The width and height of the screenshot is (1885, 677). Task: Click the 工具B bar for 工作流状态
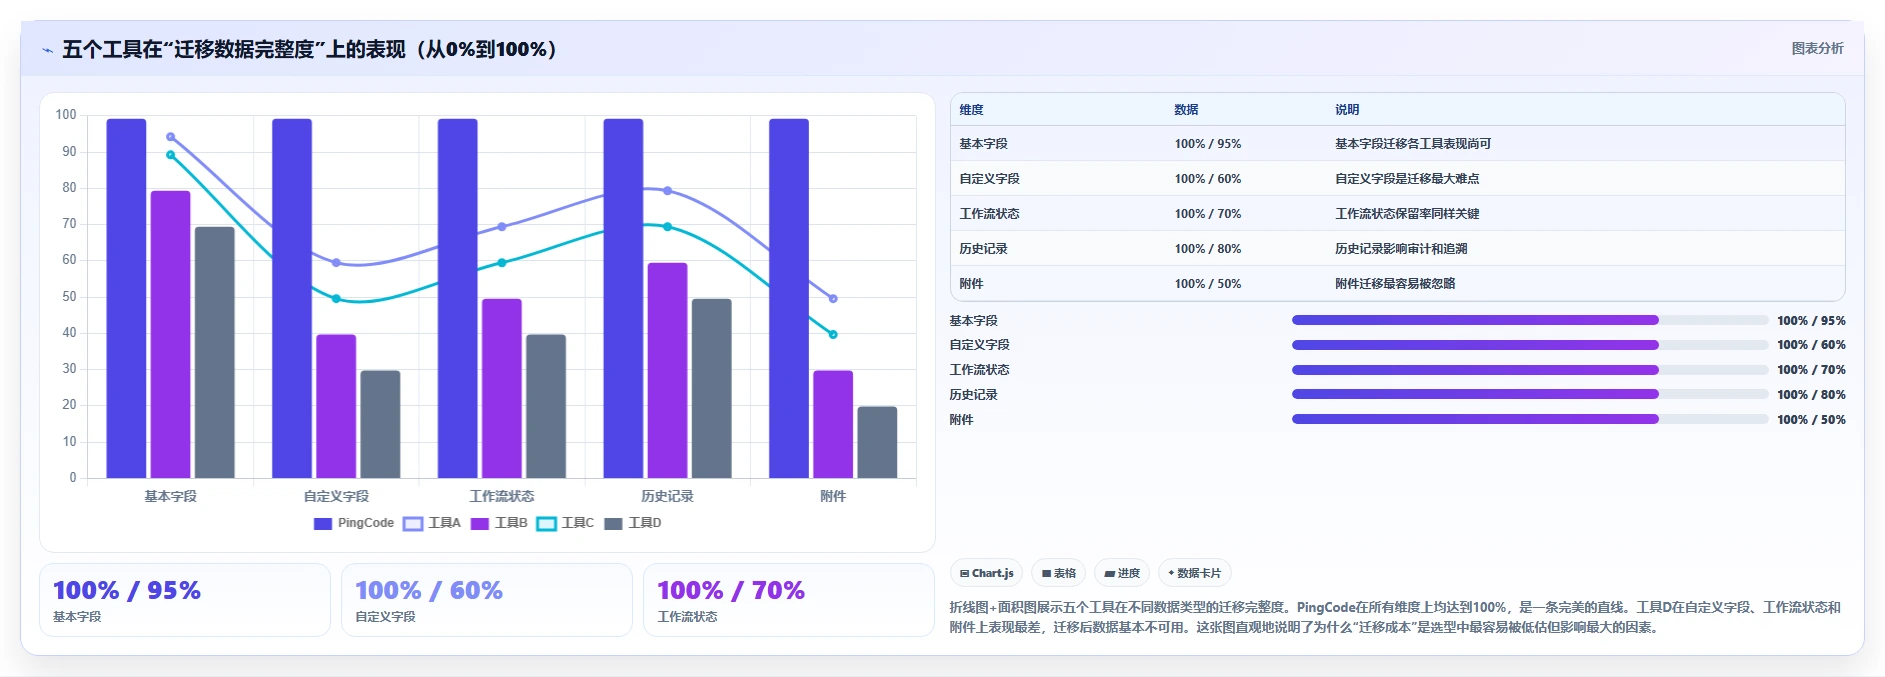pos(502,388)
